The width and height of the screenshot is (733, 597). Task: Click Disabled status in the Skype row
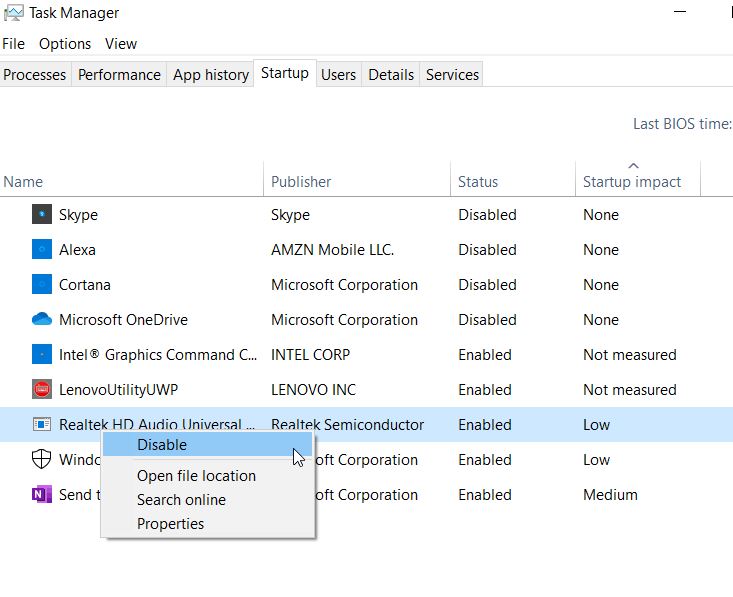point(488,215)
